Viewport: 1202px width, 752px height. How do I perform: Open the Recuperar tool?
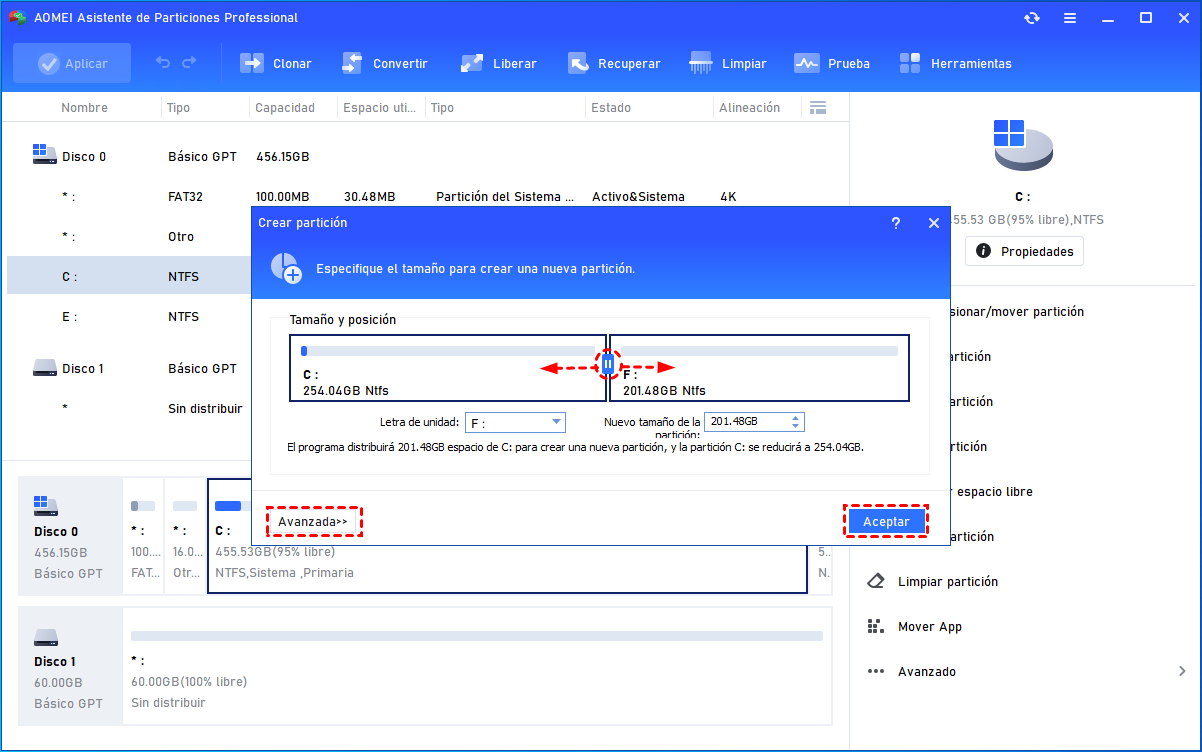pos(614,63)
